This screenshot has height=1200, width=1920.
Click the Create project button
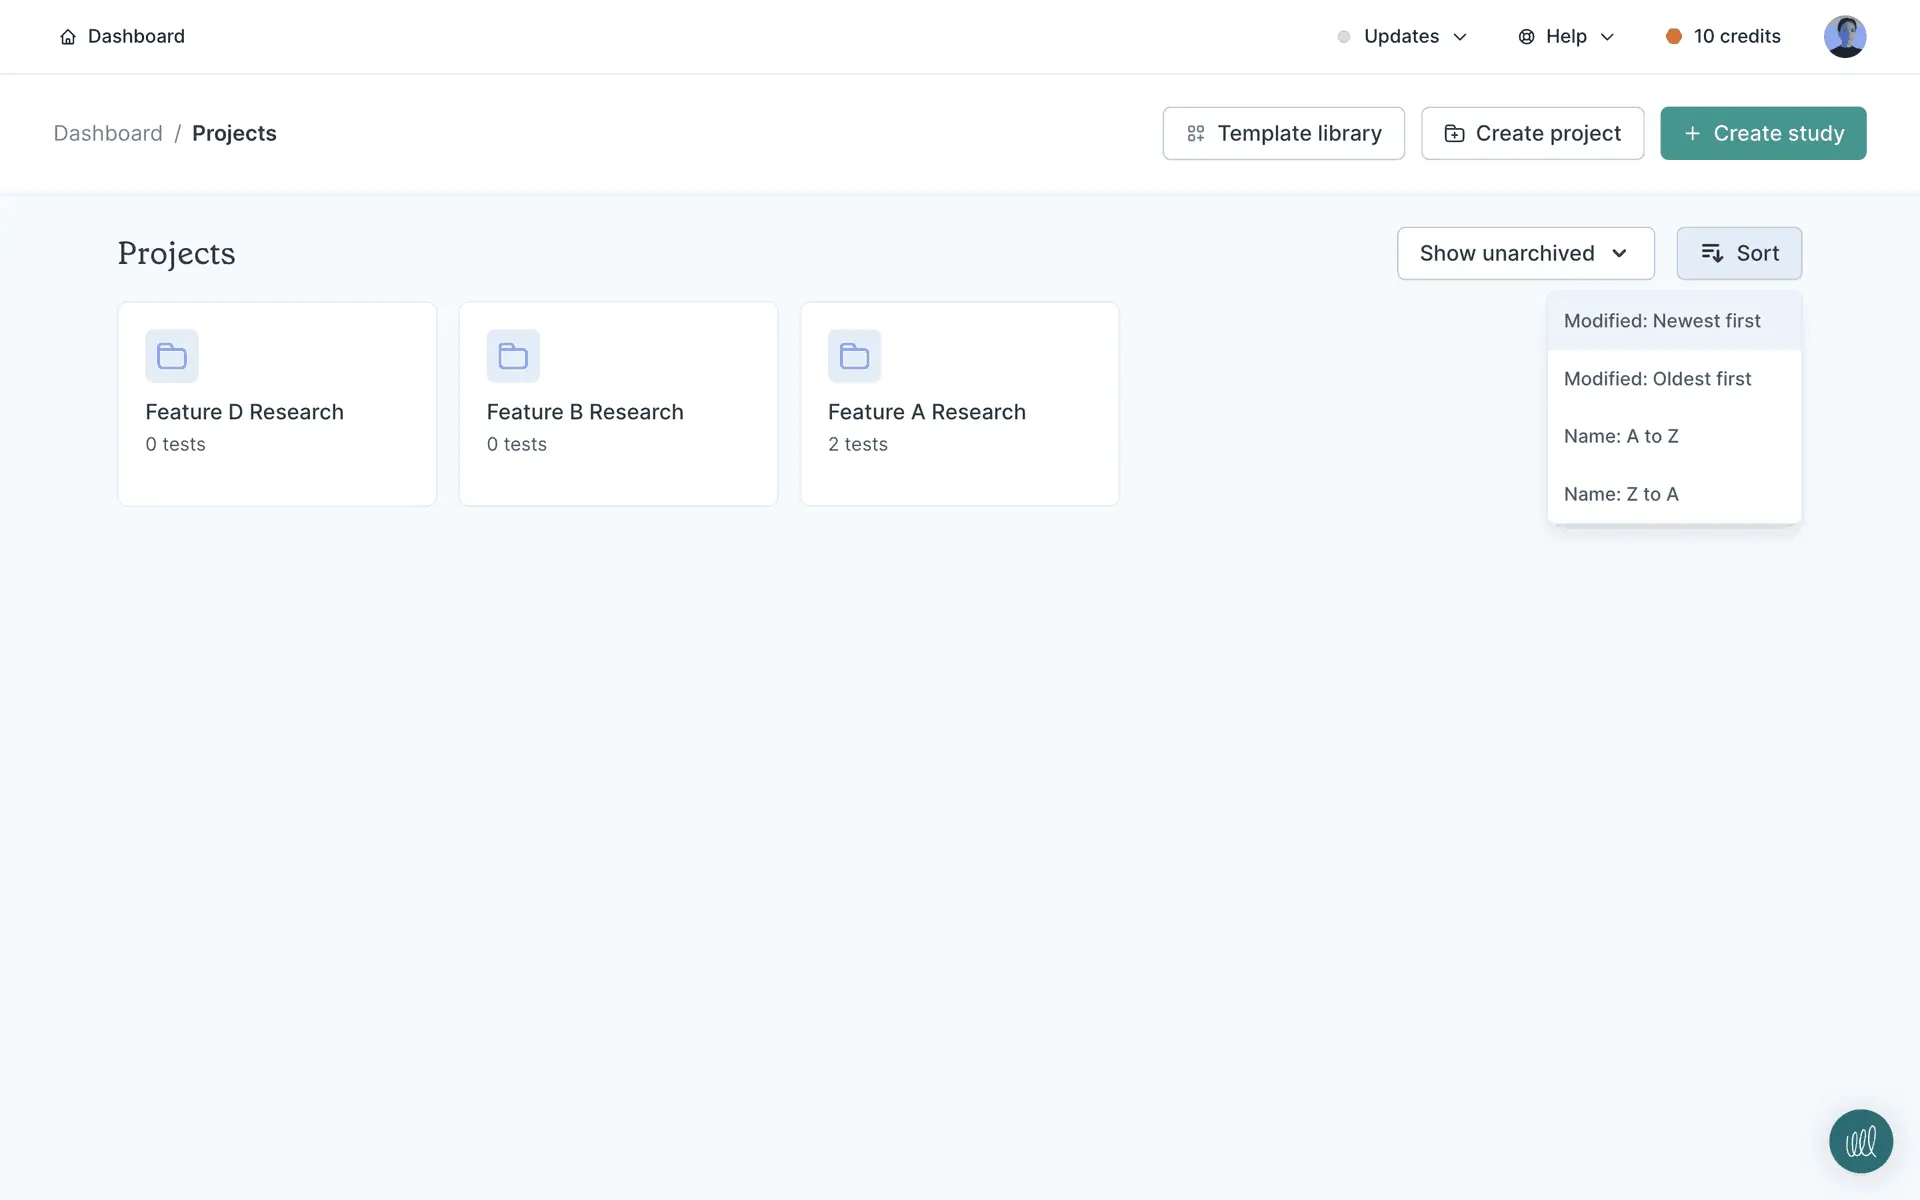[x=1532, y=133]
